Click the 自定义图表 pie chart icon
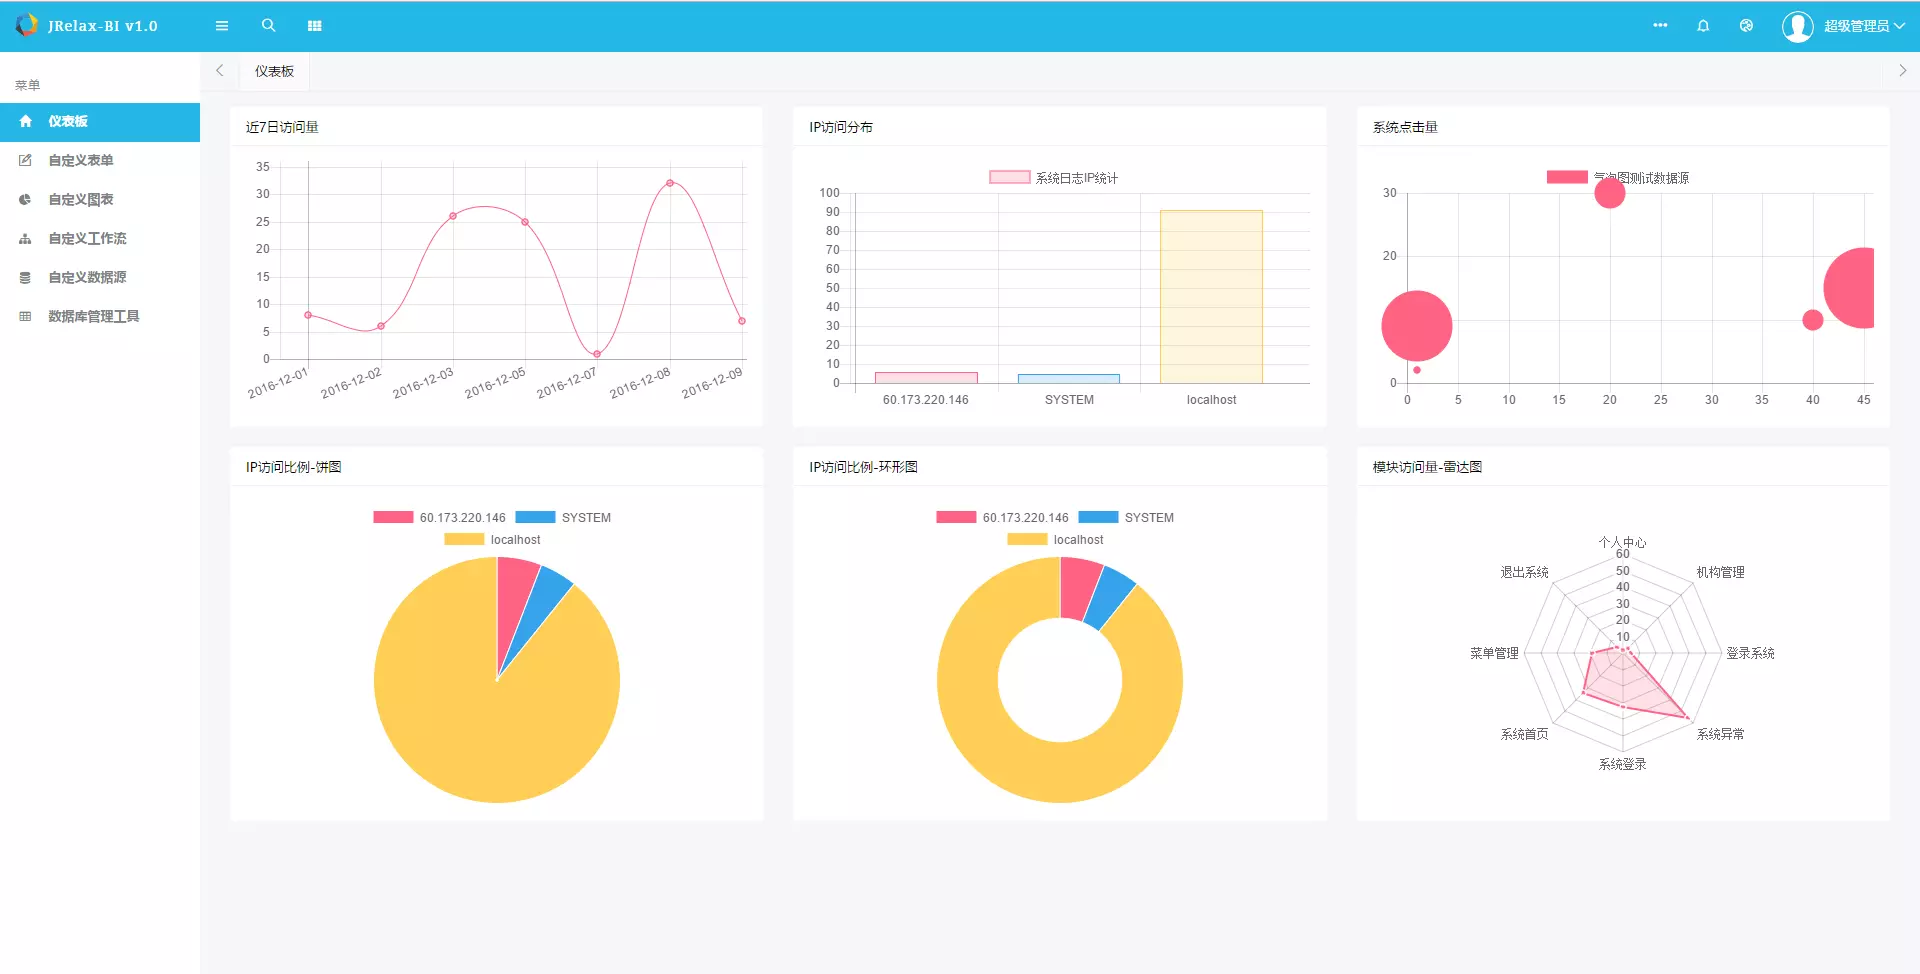This screenshot has height=974, width=1920. [25, 199]
